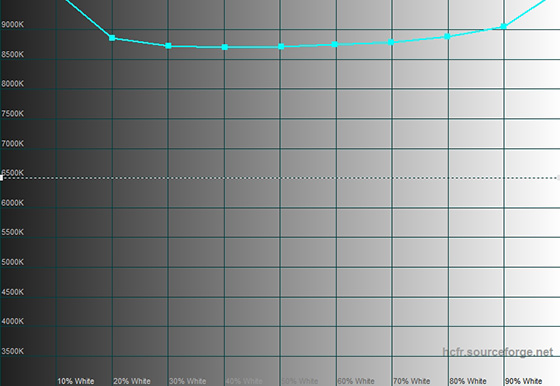Click the dotted 6500K reference line
This screenshot has height=386, width=560.
(x=280, y=178)
